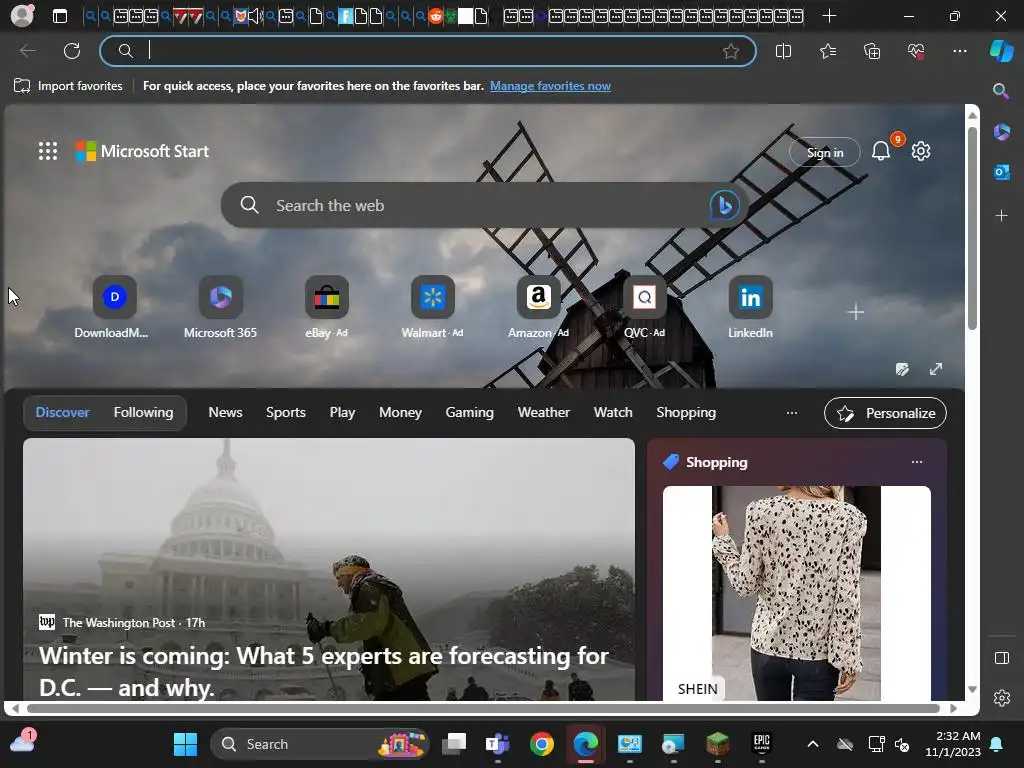Add a new quick link site

856,312
